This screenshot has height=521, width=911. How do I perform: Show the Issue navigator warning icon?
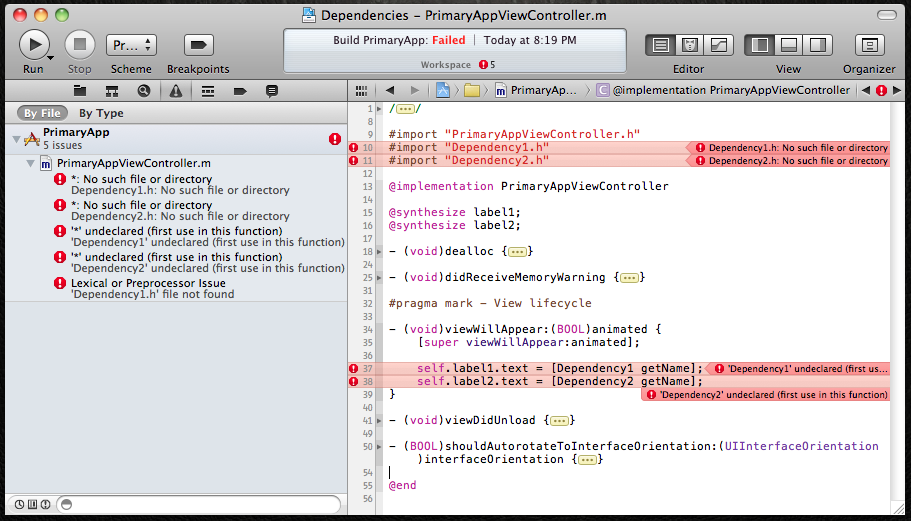click(175, 91)
